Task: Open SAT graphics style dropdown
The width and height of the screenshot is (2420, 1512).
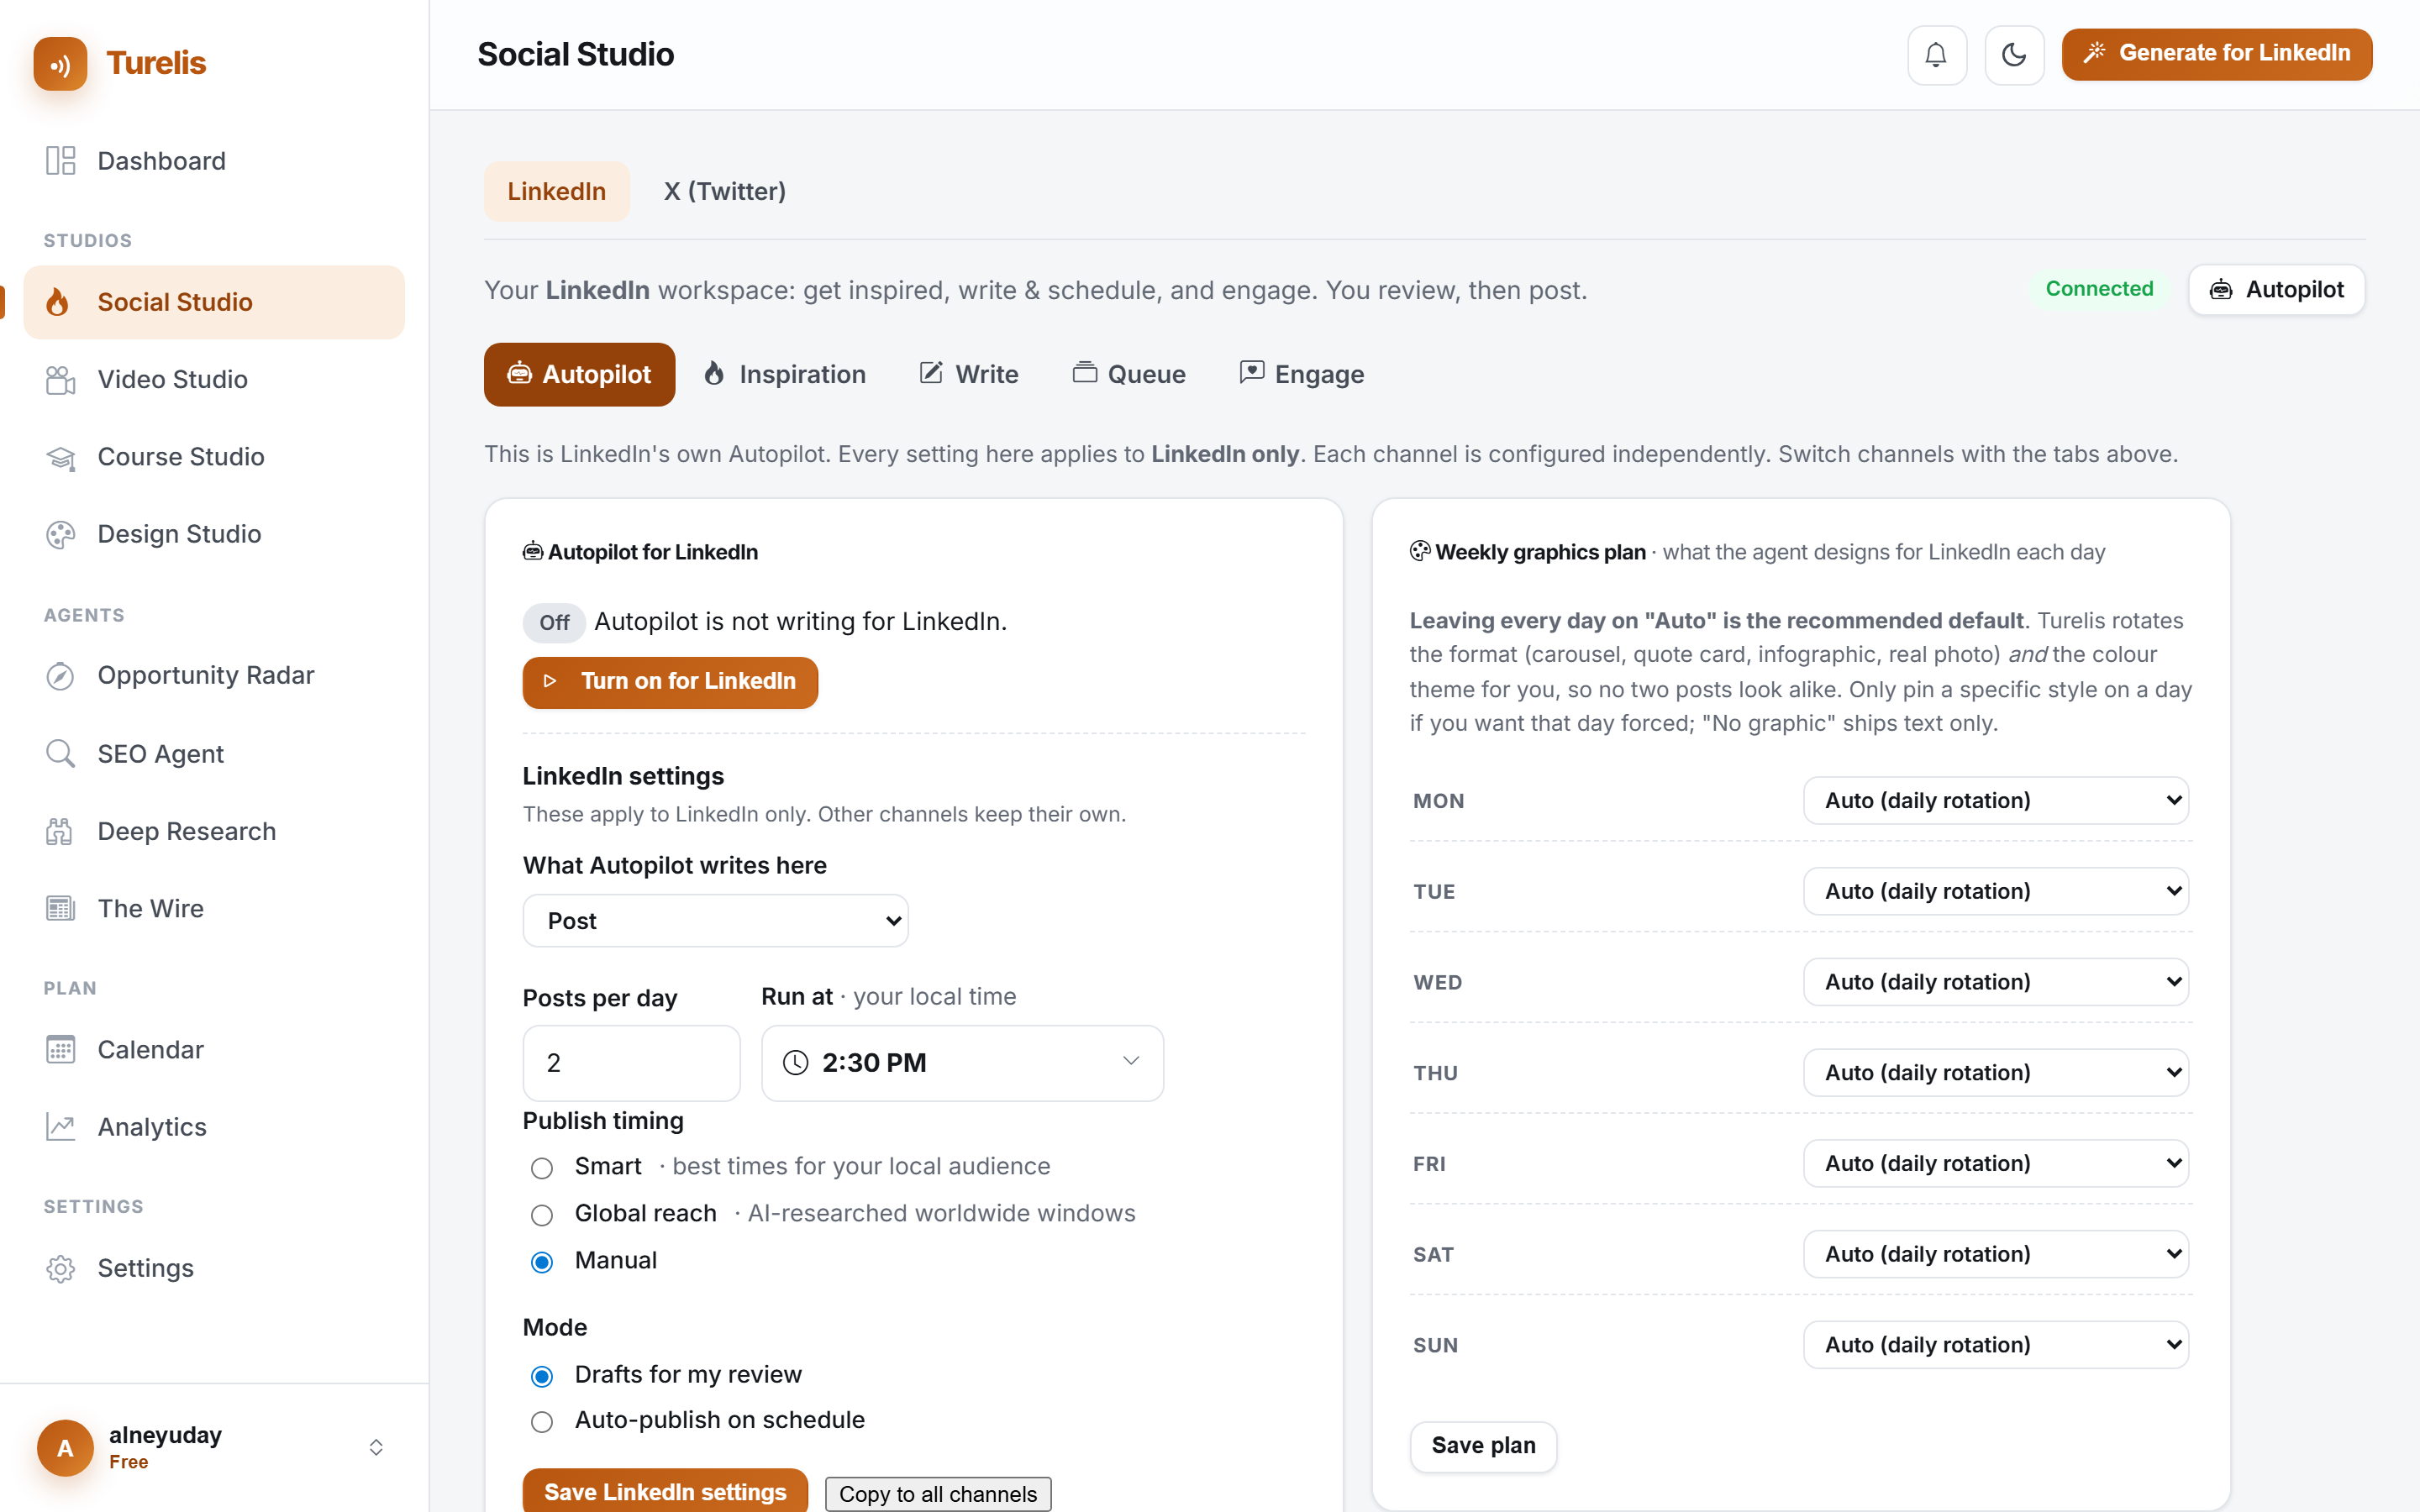Action: pos(1995,1254)
